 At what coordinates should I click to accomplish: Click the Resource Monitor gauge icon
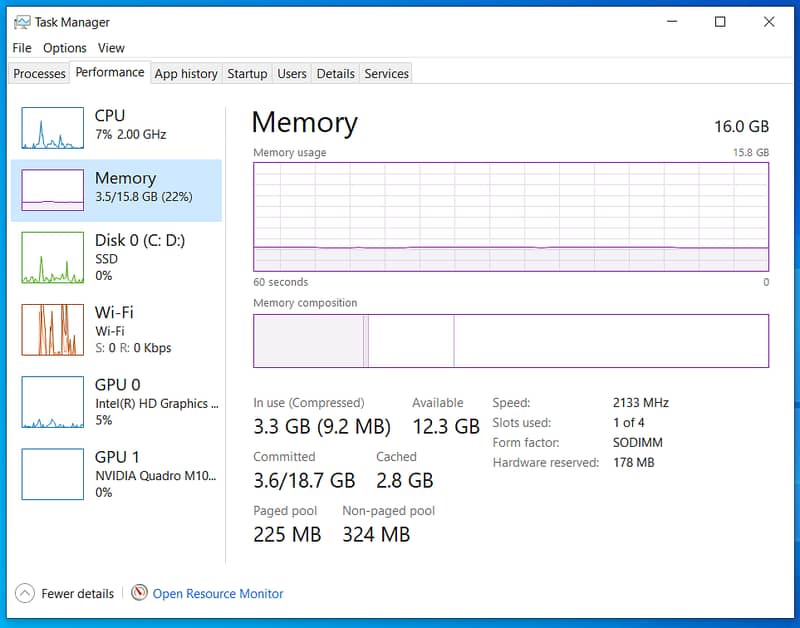click(139, 593)
